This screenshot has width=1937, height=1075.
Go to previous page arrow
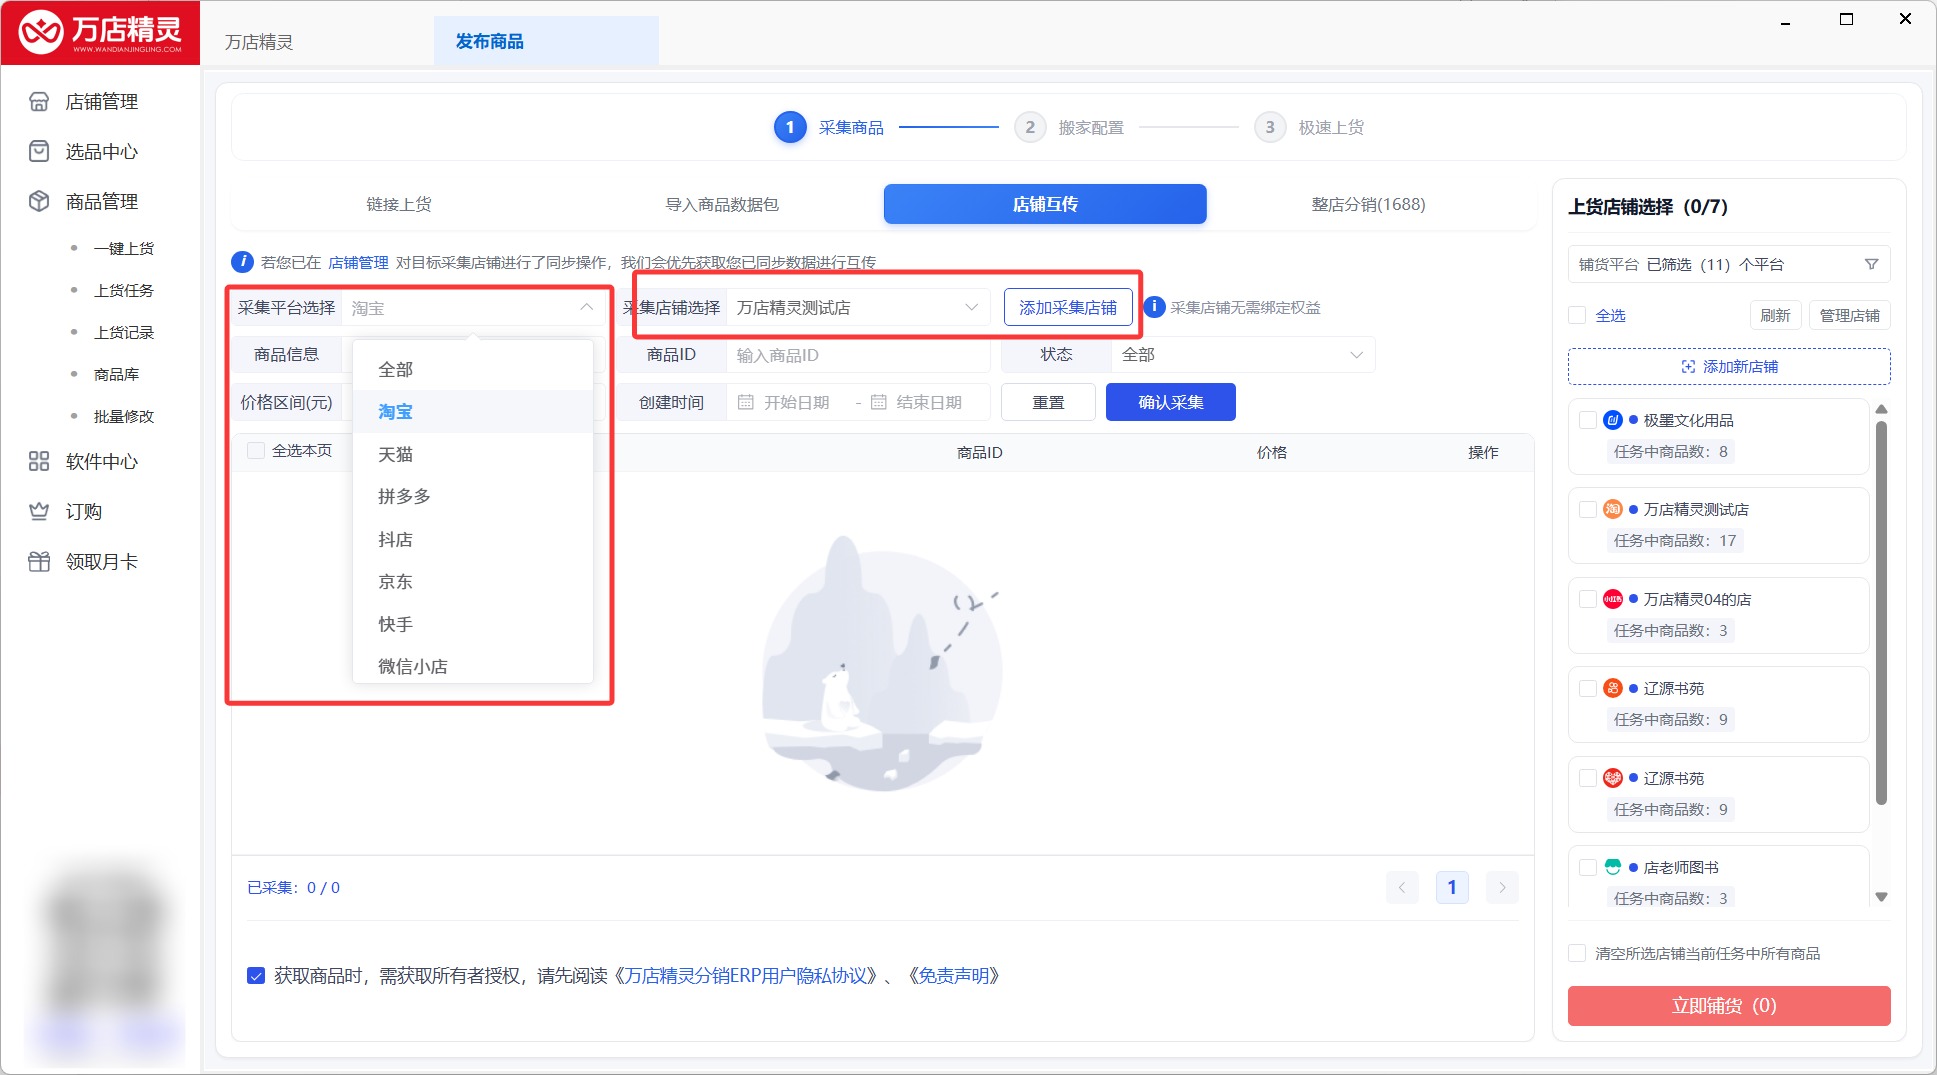1402,887
